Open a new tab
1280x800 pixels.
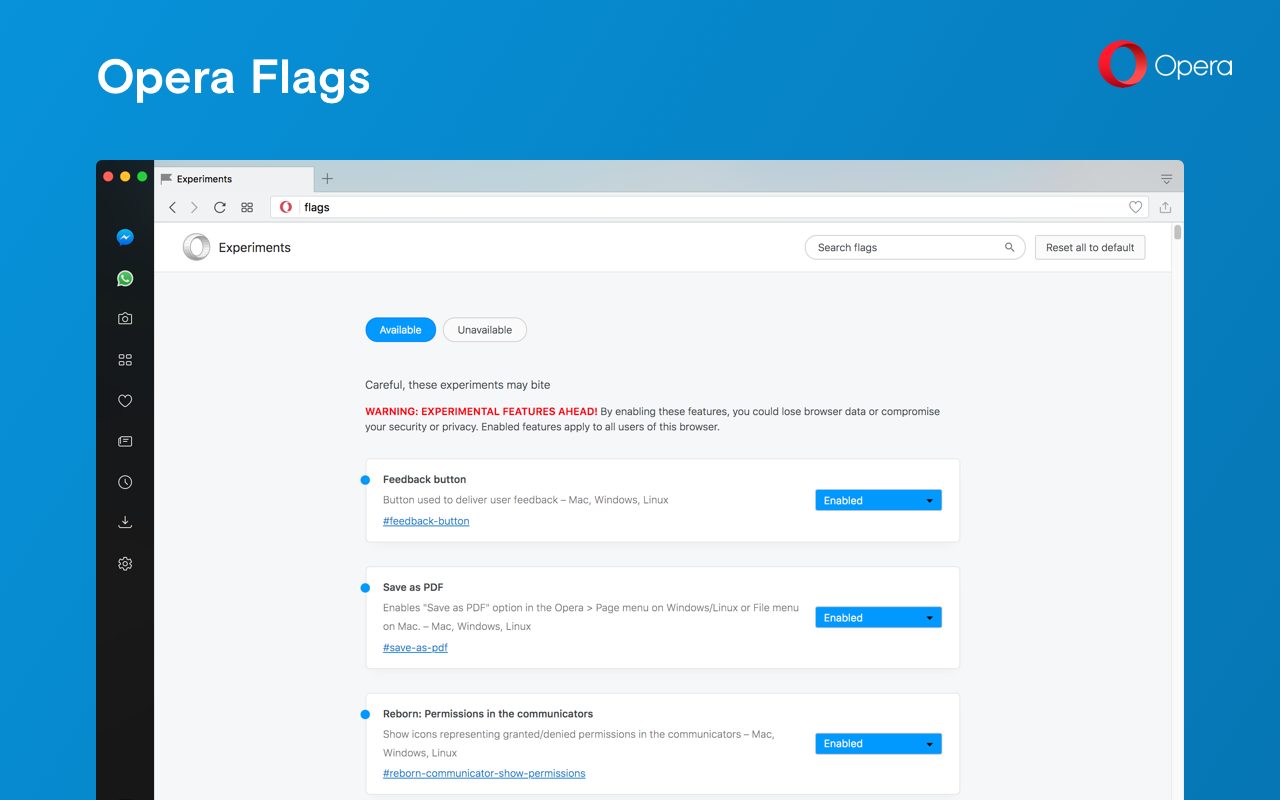point(327,178)
